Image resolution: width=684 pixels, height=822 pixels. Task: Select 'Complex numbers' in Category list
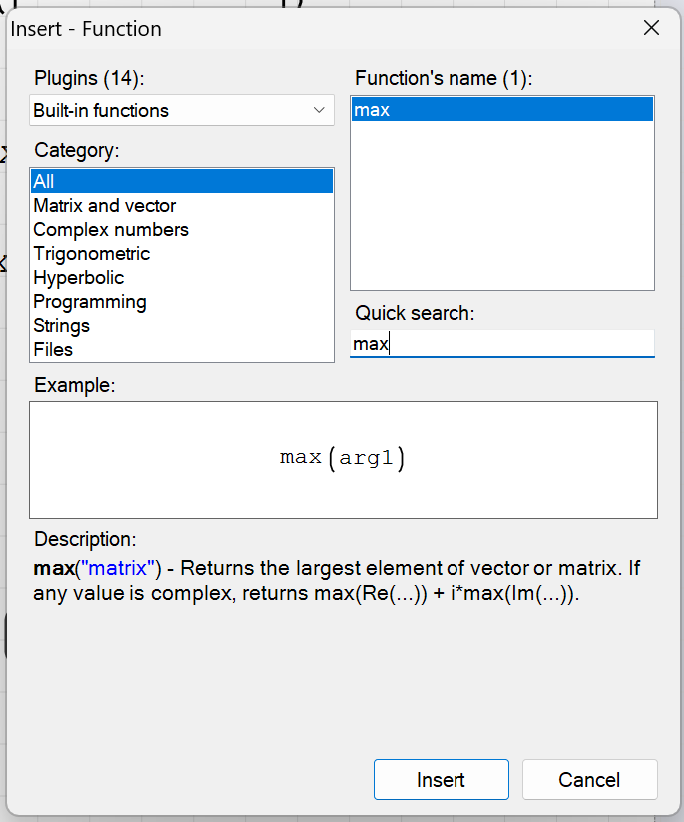(x=111, y=230)
